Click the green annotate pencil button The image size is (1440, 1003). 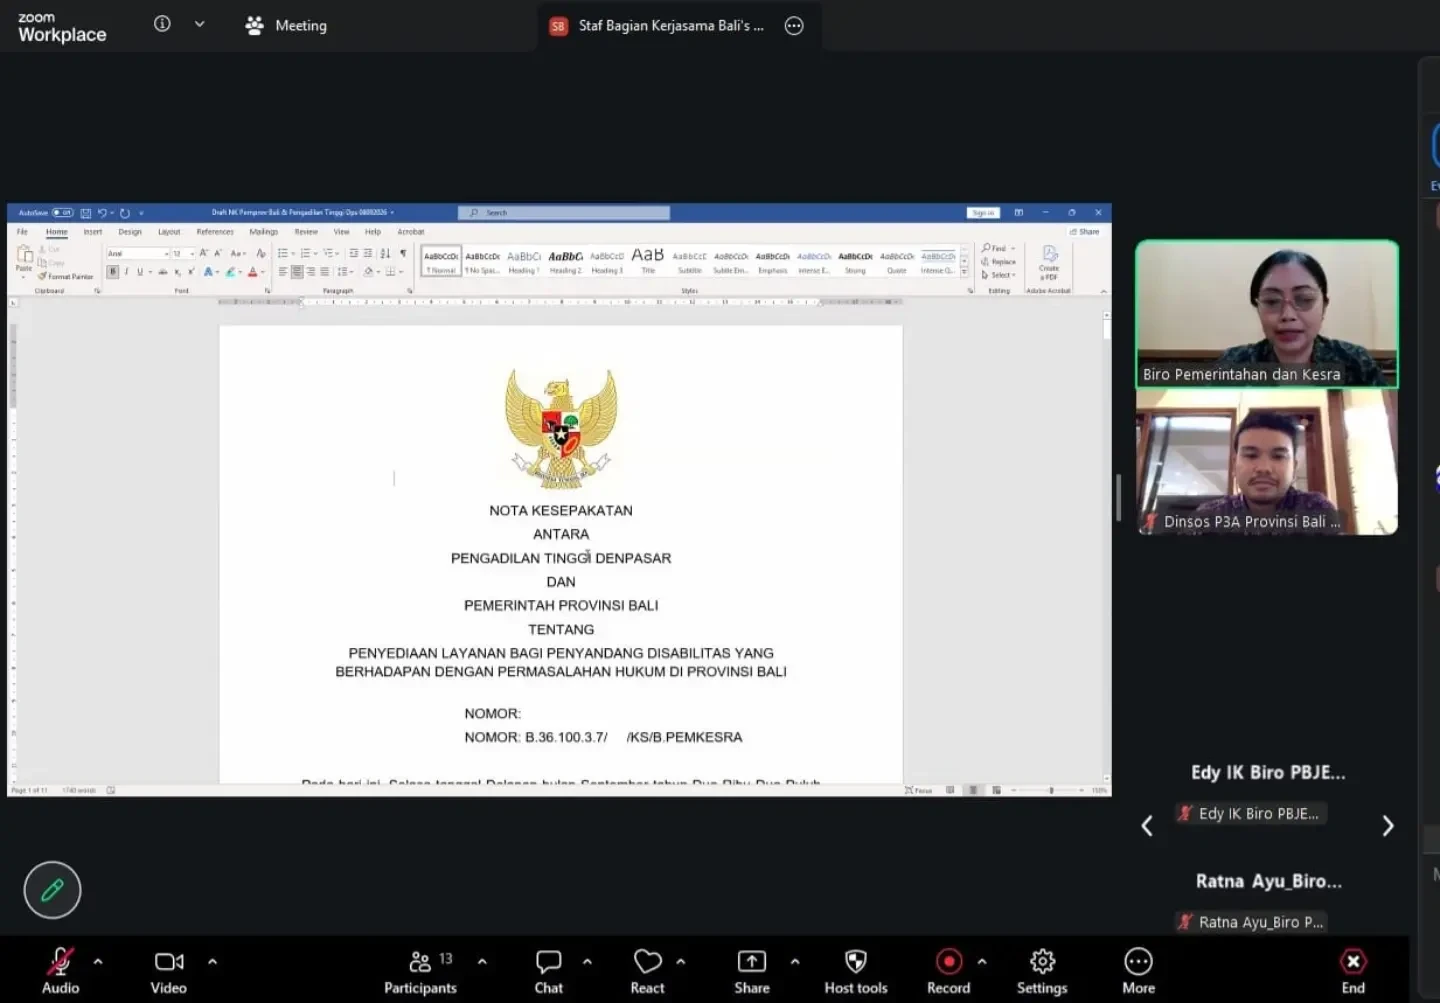point(52,890)
